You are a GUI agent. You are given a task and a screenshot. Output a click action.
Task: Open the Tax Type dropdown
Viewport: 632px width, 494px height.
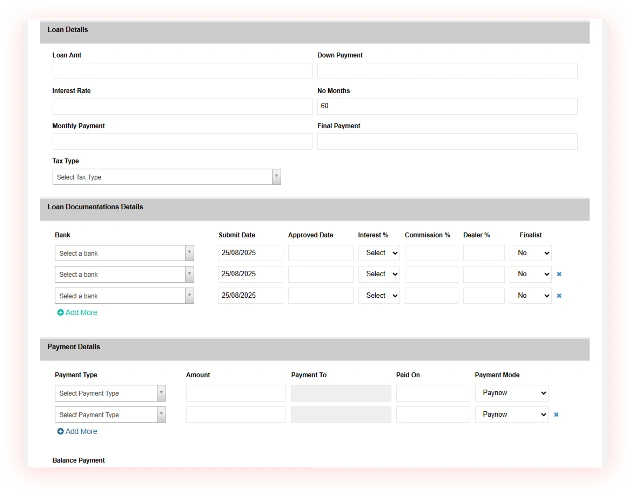(x=166, y=177)
